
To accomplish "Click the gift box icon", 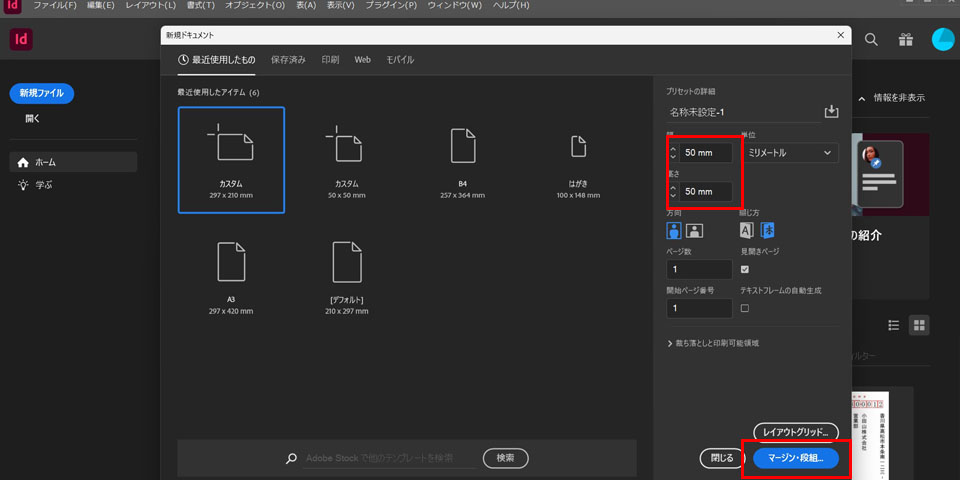I will click(x=905, y=40).
